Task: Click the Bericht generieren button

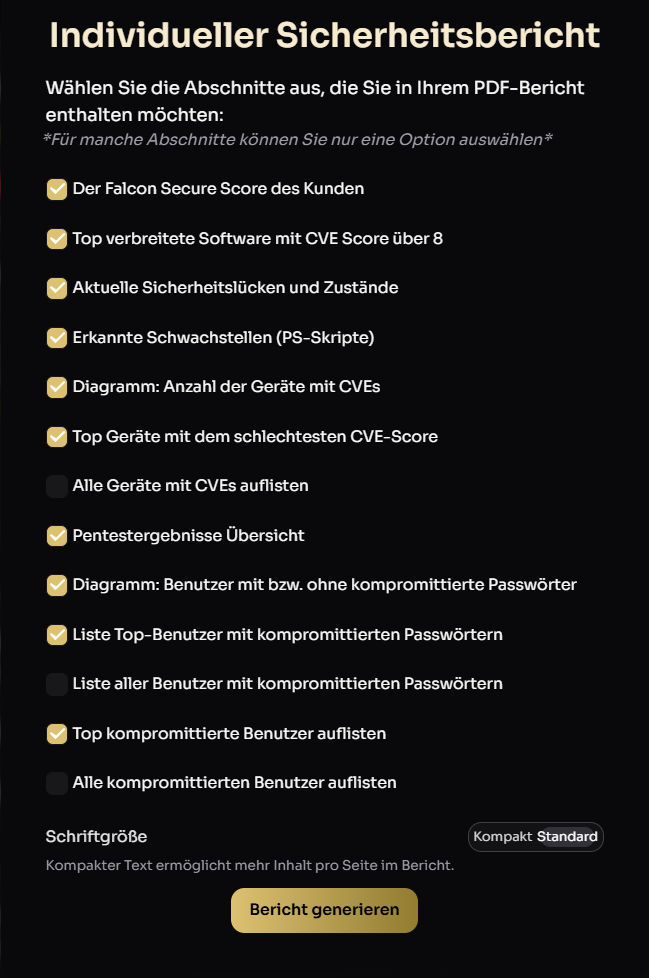Action: (324, 910)
